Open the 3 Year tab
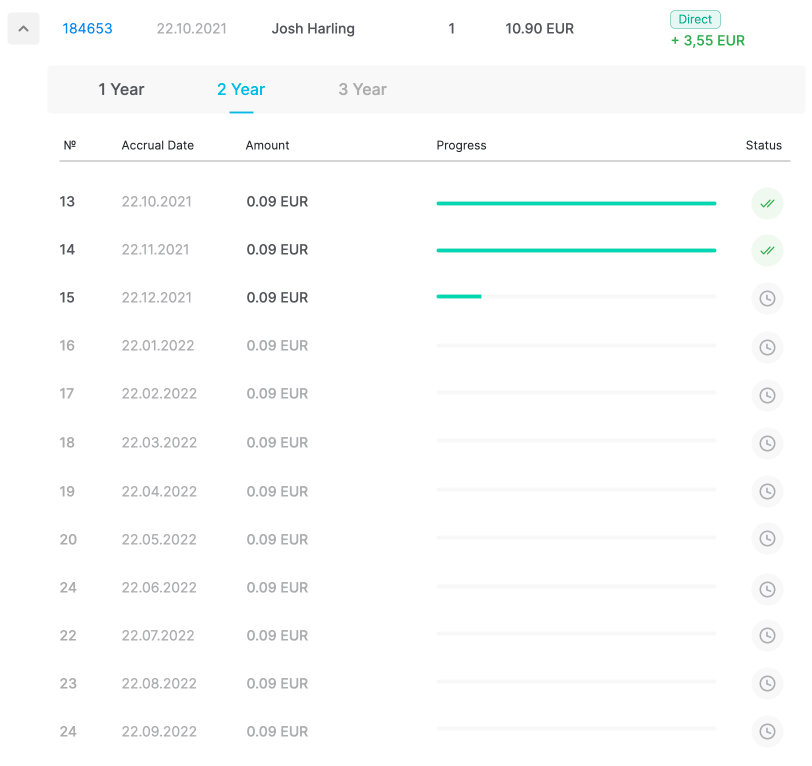 [x=362, y=90]
